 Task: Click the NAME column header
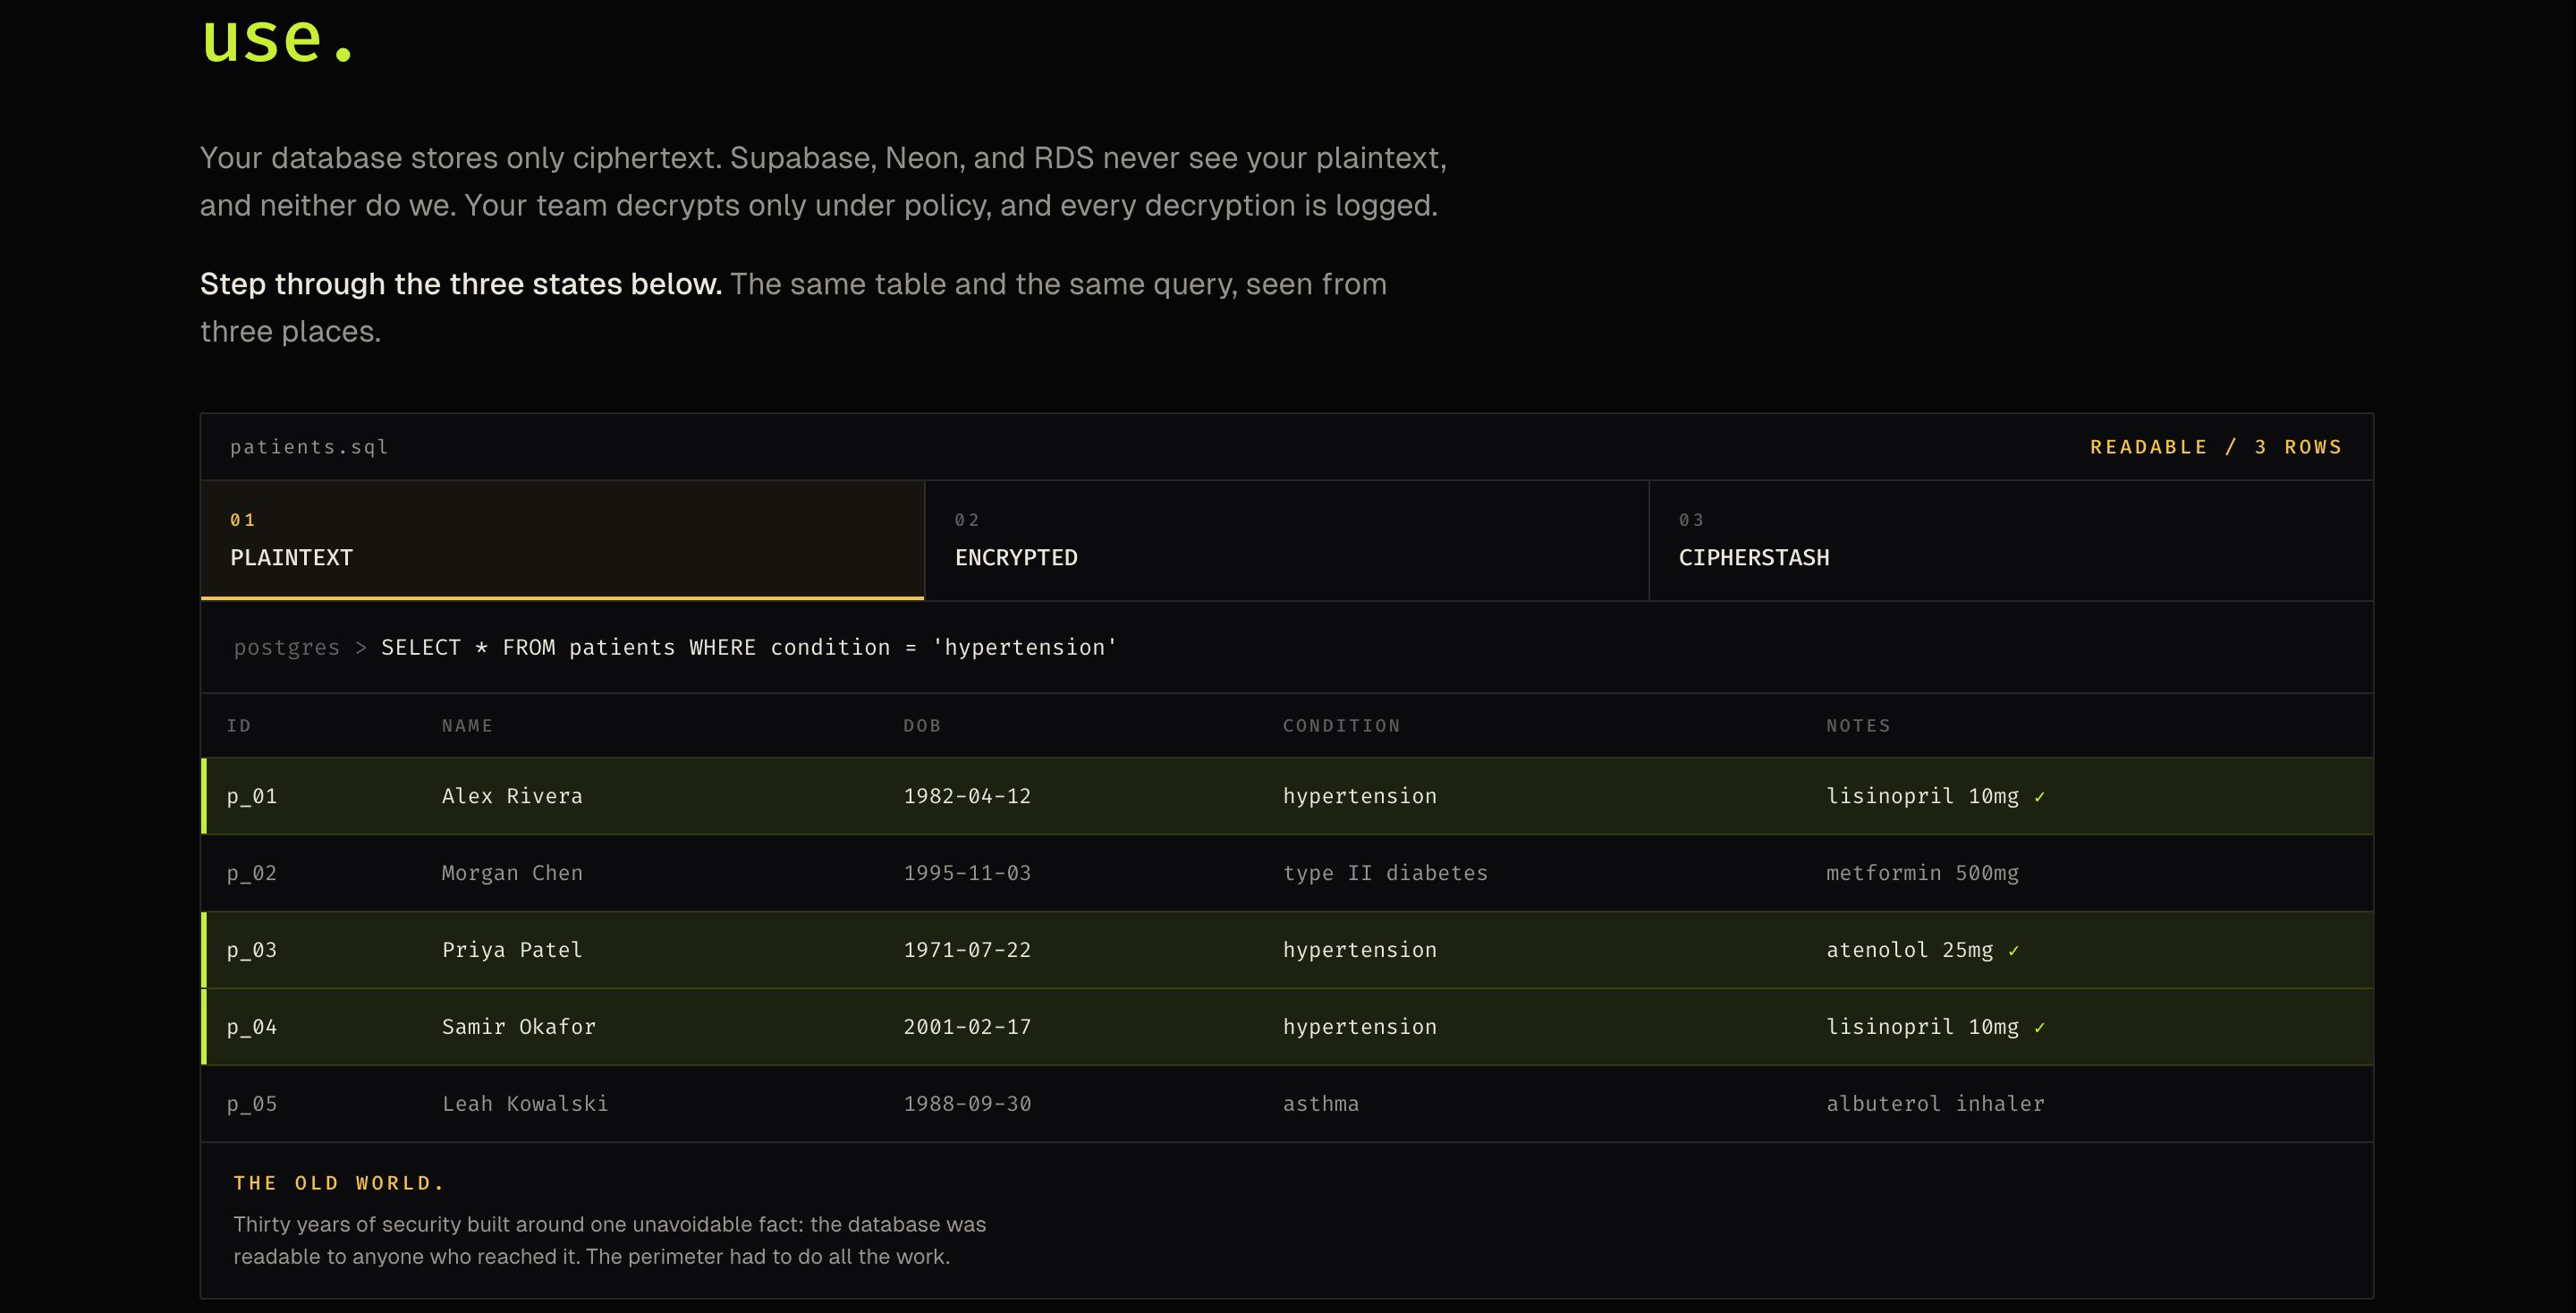[x=467, y=725]
